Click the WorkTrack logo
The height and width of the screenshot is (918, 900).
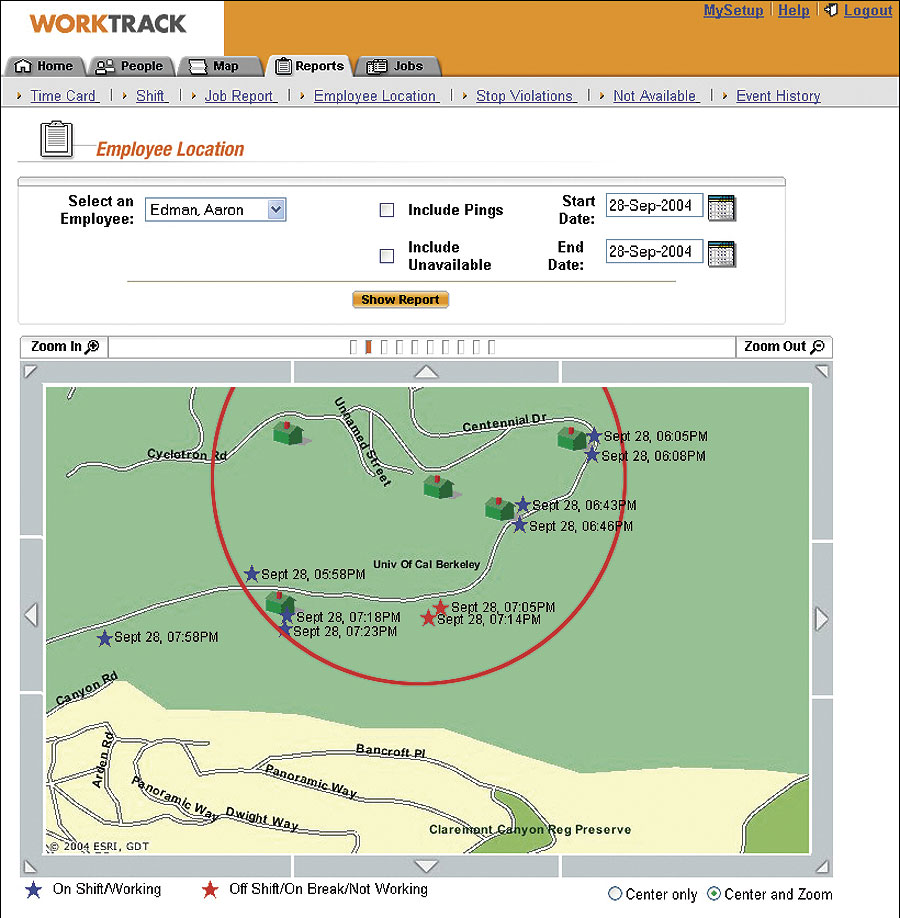click(x=108, y=24)
